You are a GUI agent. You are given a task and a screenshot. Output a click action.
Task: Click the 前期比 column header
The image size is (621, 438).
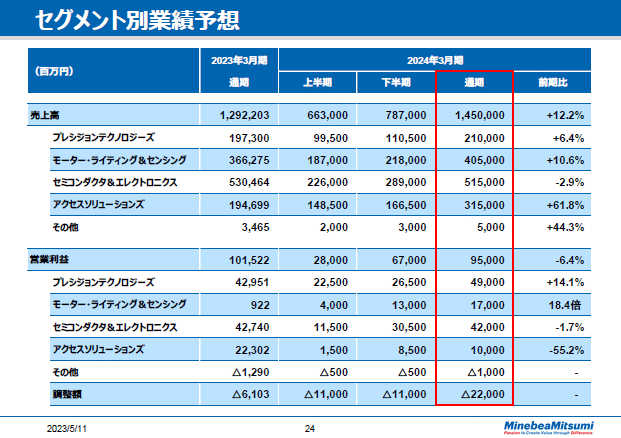(552, 82)
